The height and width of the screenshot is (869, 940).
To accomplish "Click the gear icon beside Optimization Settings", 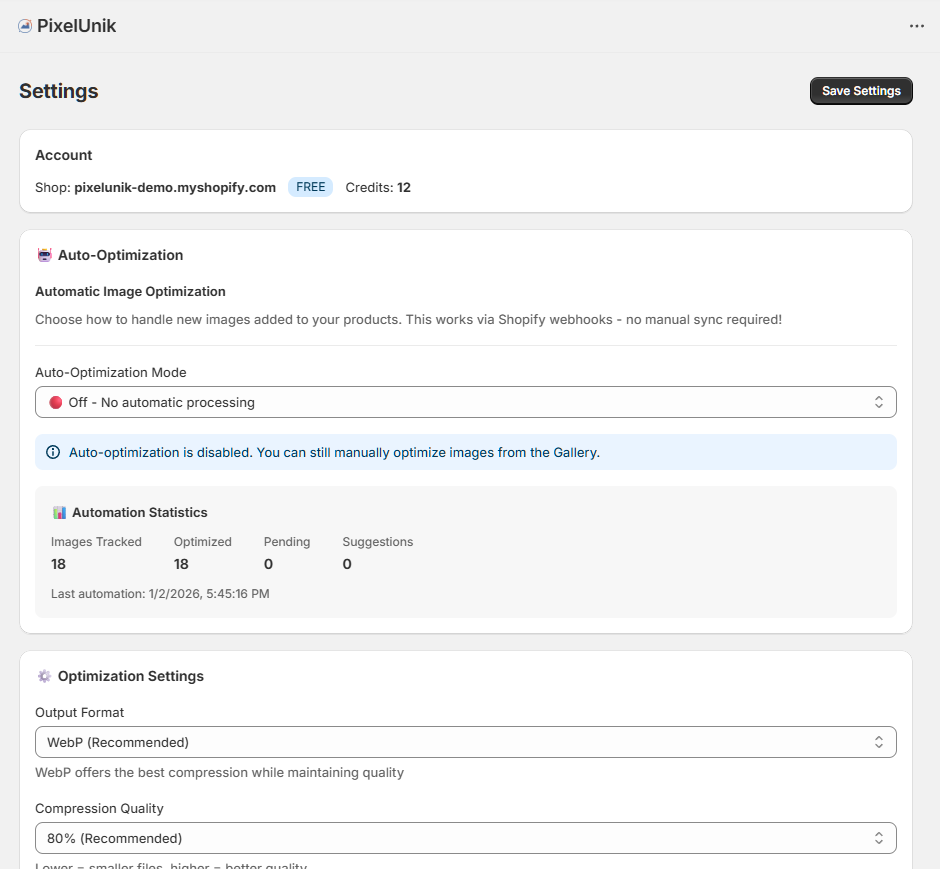I will (44, 676).
